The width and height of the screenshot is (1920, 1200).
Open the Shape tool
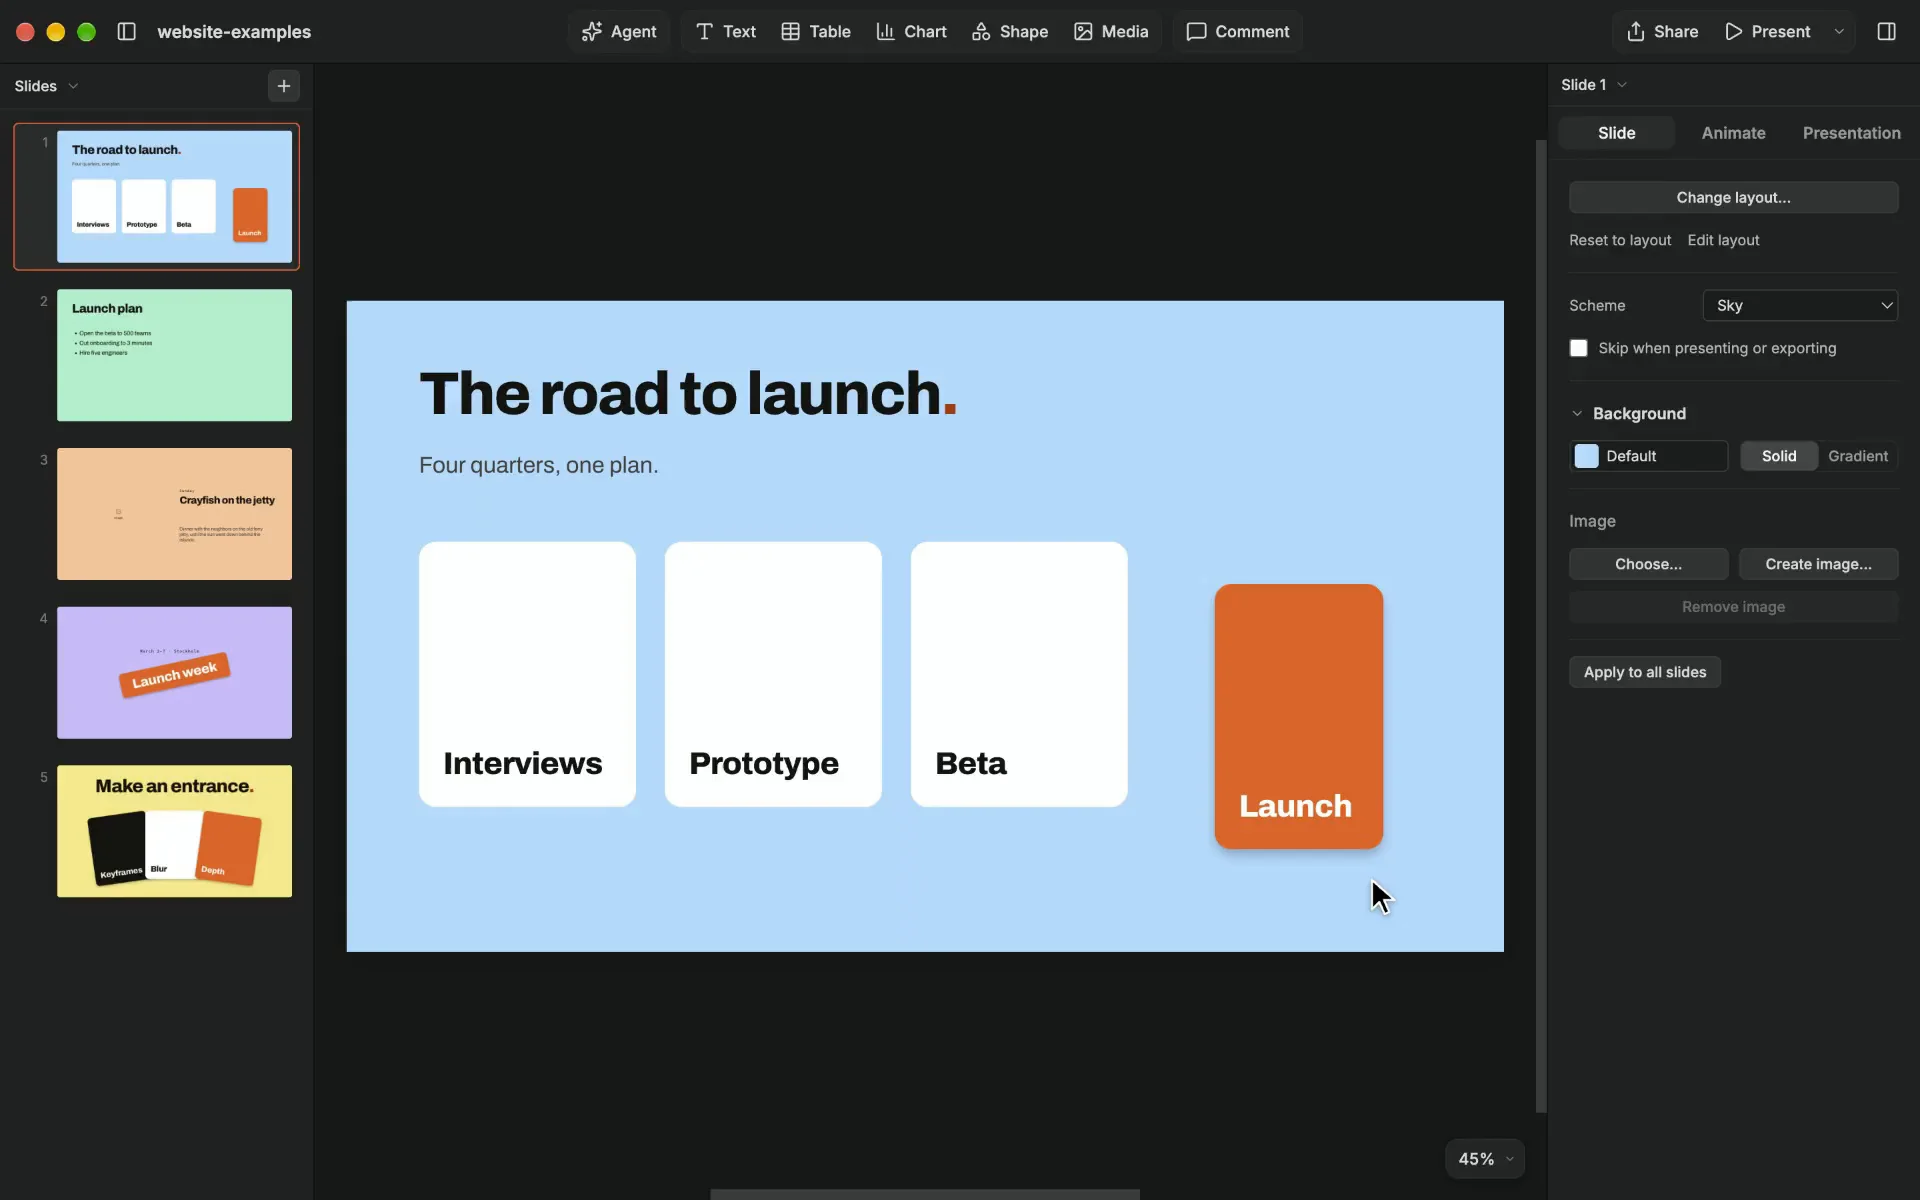[1010, 31]
